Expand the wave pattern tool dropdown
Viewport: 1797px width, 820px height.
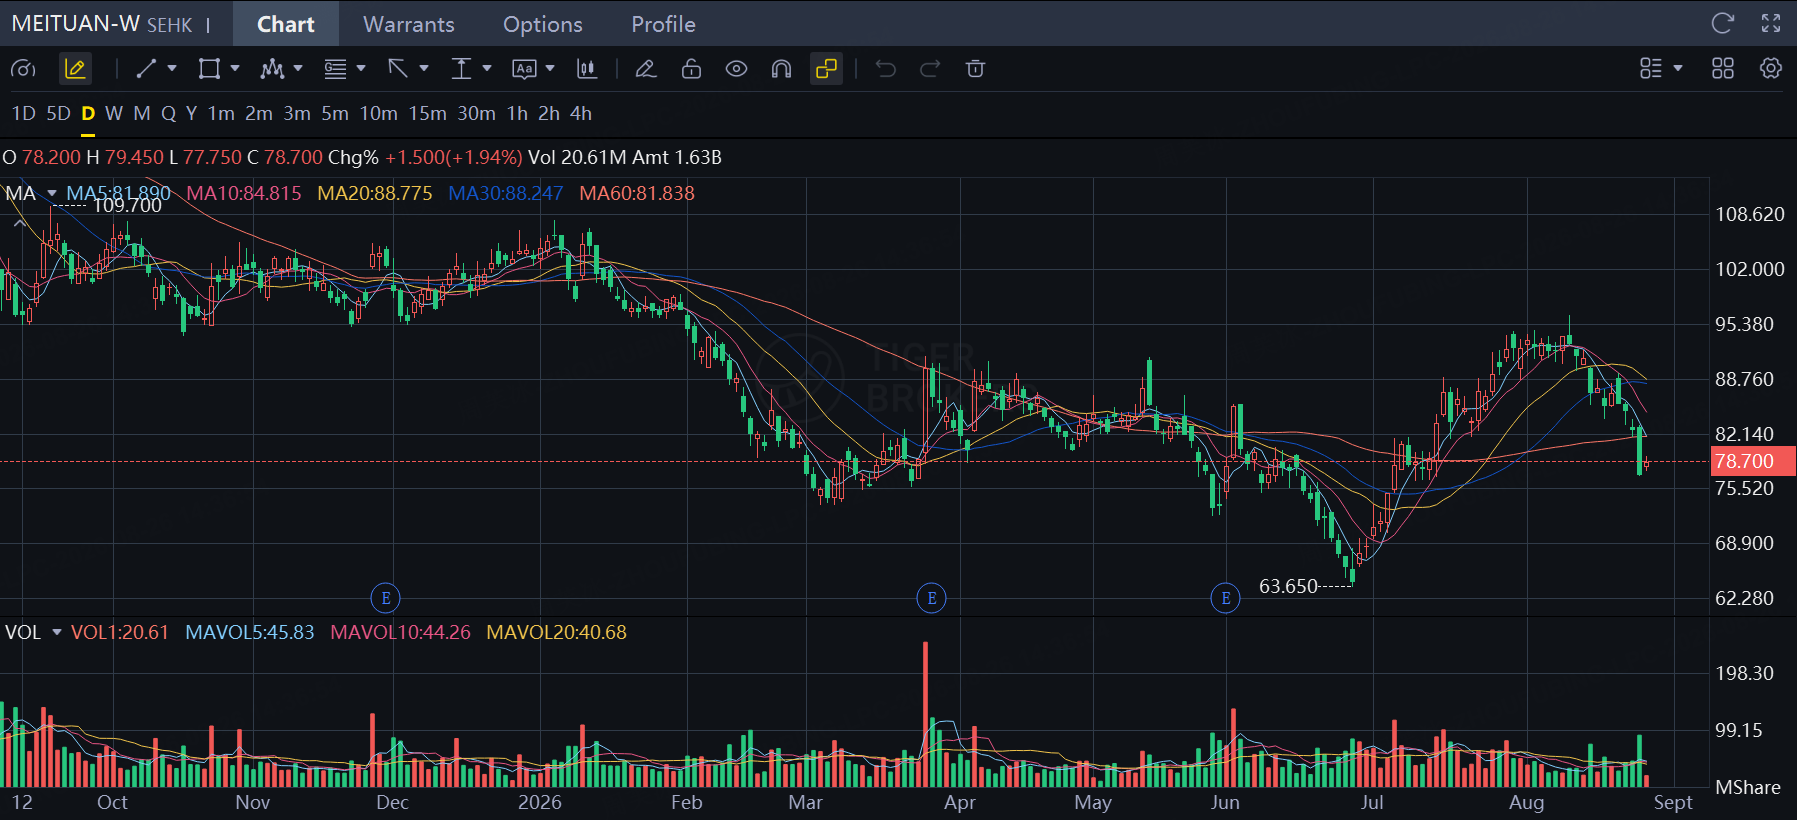298,69
